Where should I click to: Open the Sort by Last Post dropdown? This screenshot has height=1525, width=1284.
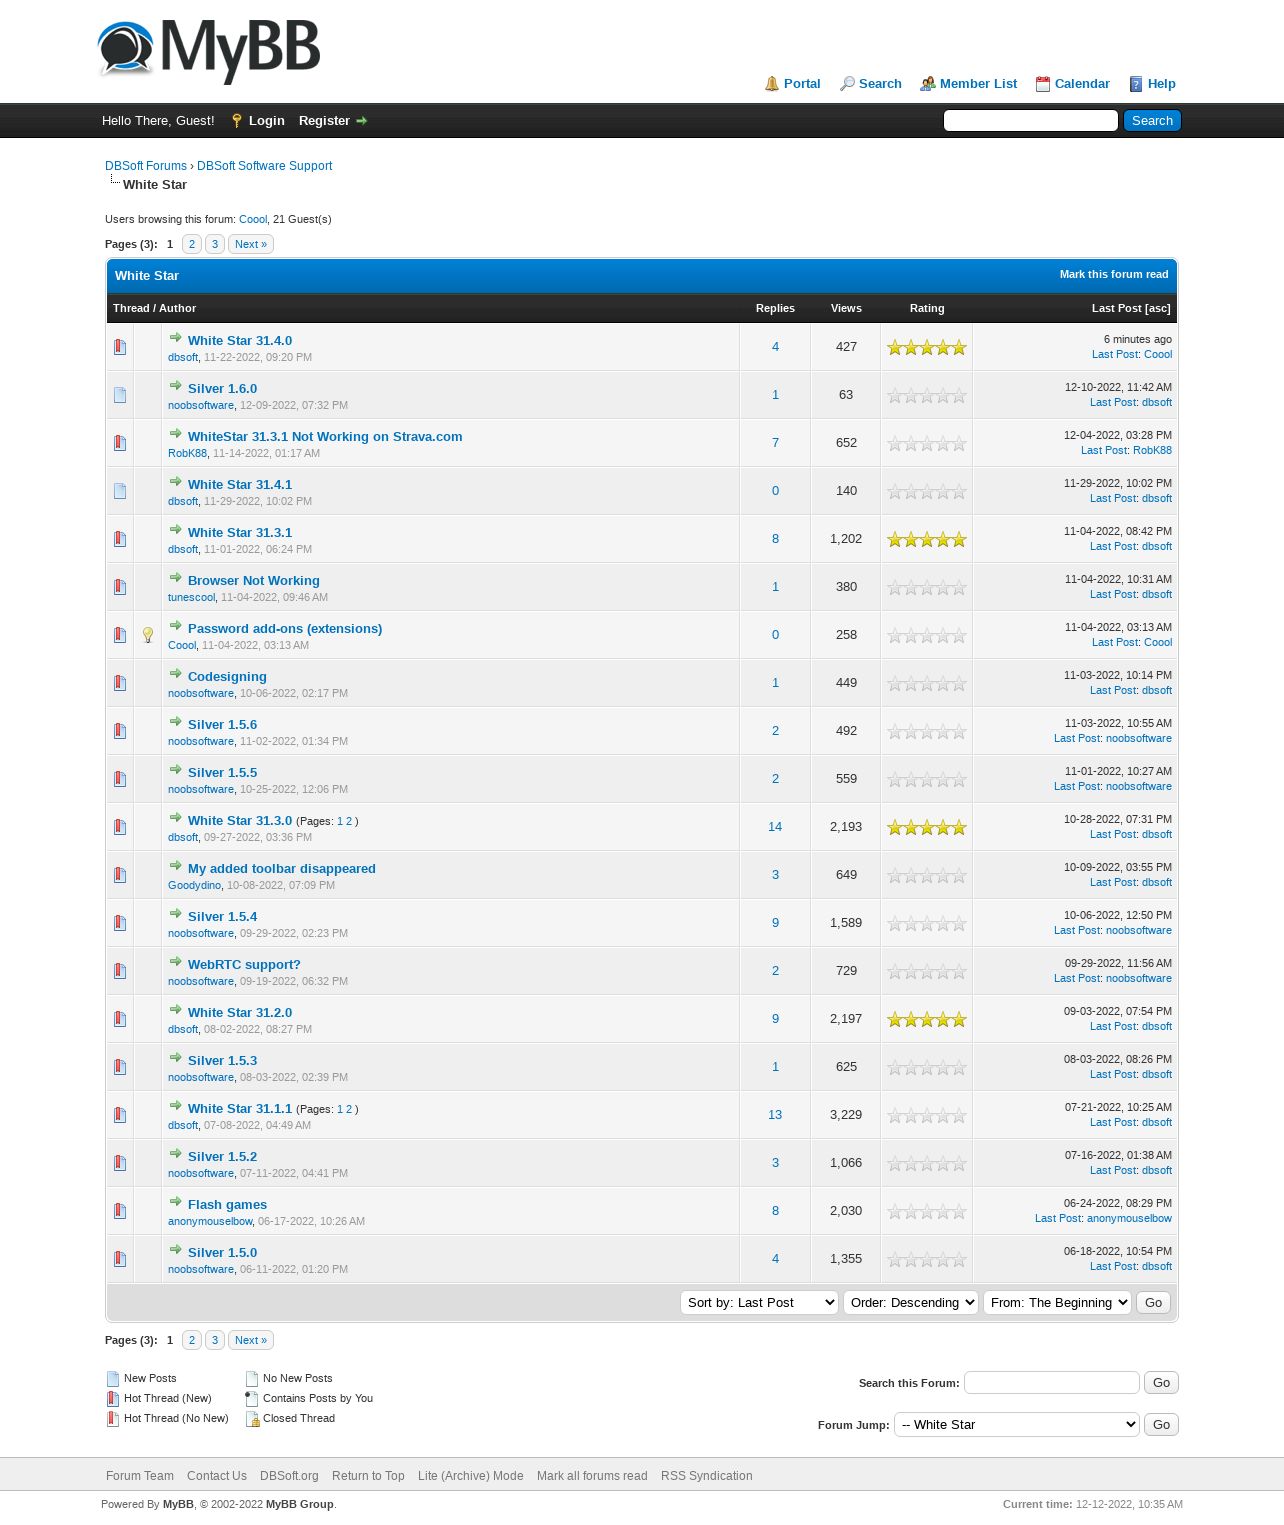[759, 1303]
